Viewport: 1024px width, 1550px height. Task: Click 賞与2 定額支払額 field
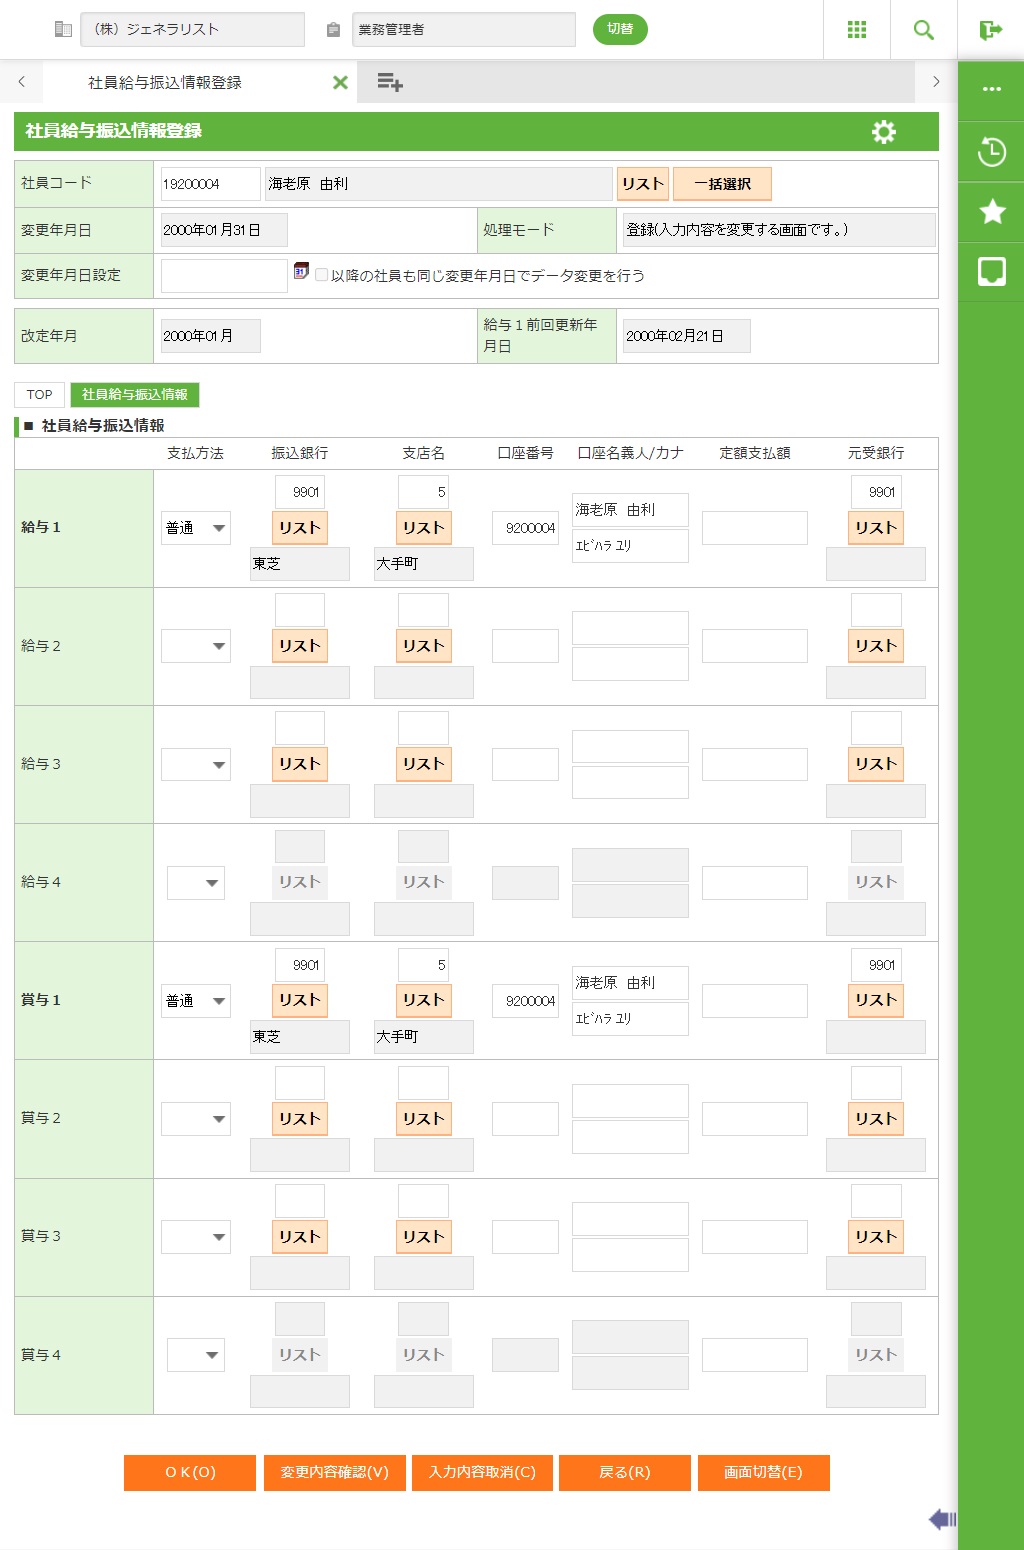pyautogui.click(x=755, y=1119)
